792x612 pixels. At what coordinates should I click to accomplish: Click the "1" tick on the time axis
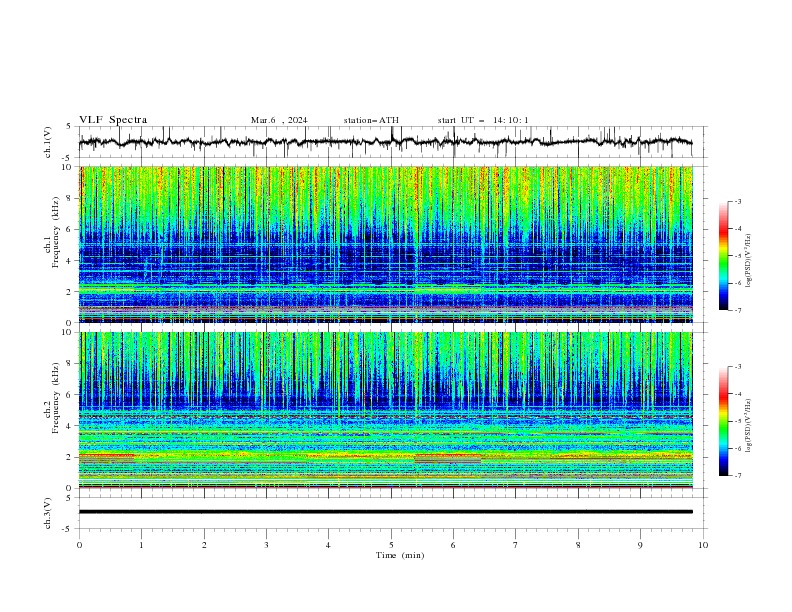click(142, 545)
